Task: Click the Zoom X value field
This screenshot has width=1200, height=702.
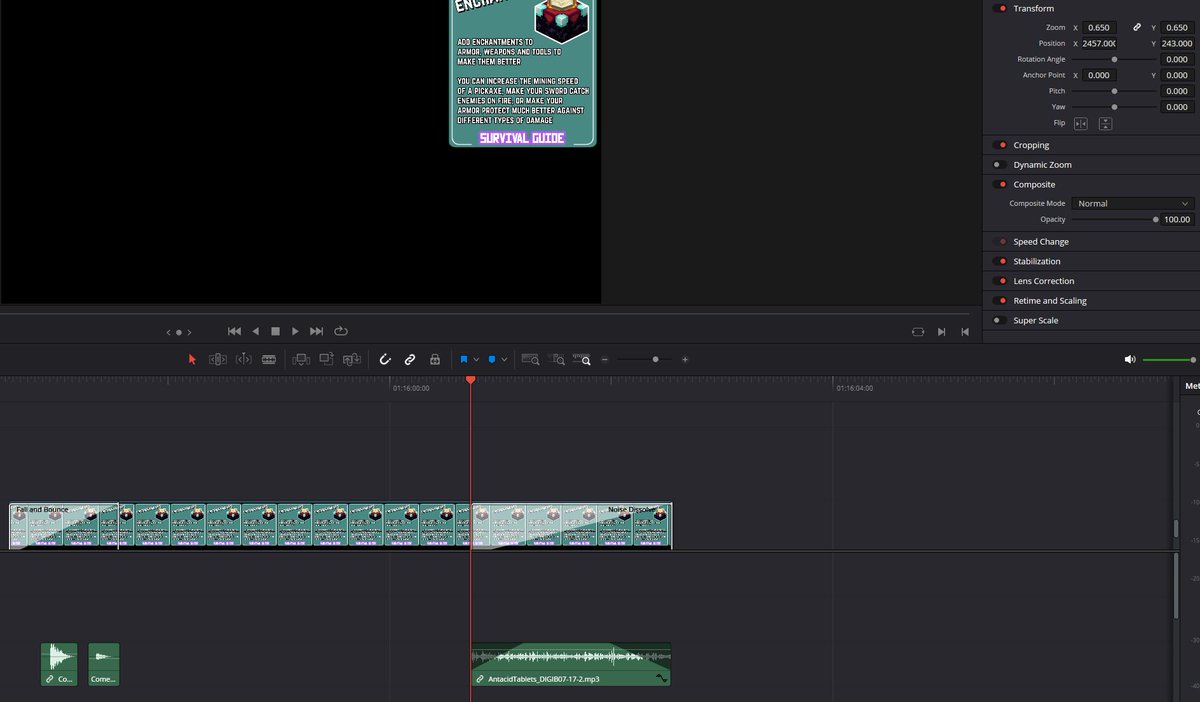Action: point(1100,28)
